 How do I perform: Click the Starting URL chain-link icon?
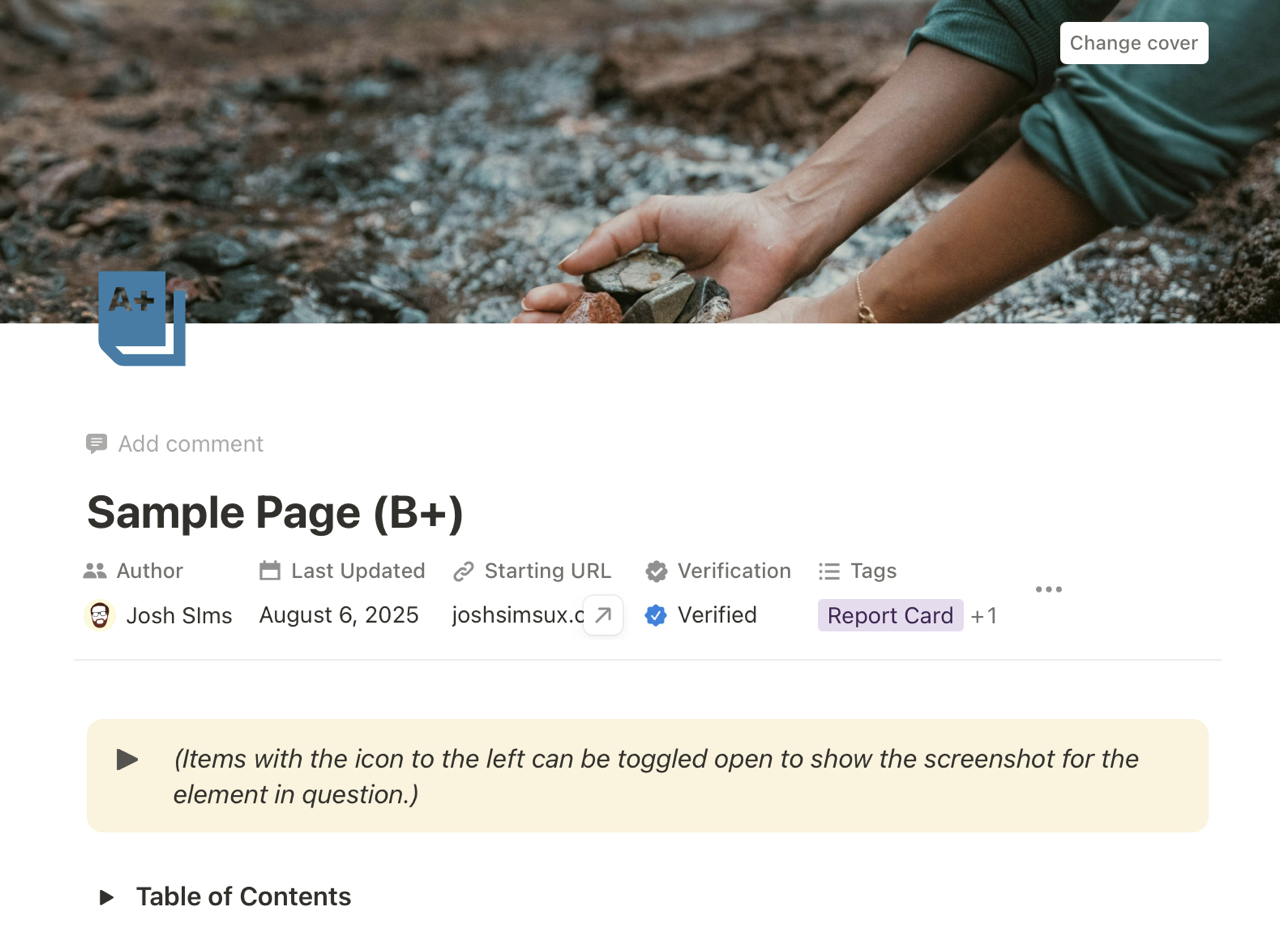pos(463,571)
